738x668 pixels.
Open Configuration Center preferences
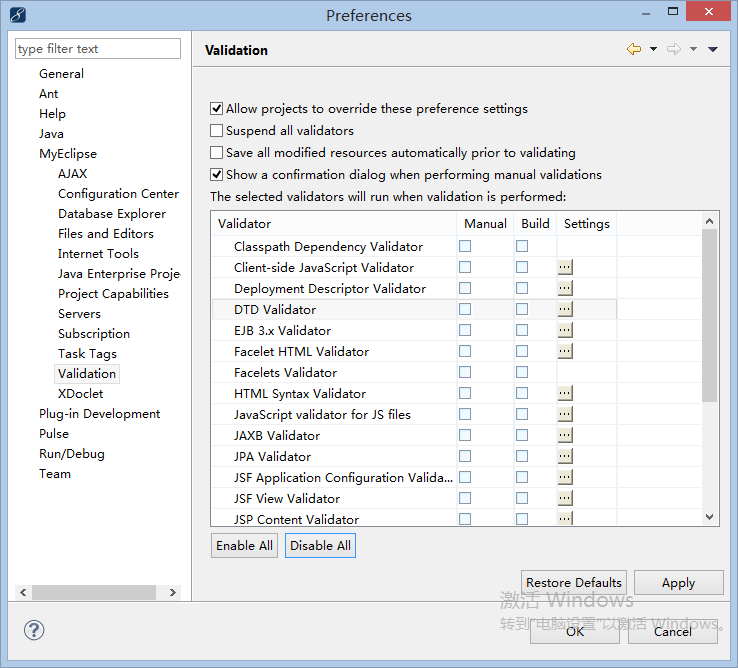(x=118, y=194)
